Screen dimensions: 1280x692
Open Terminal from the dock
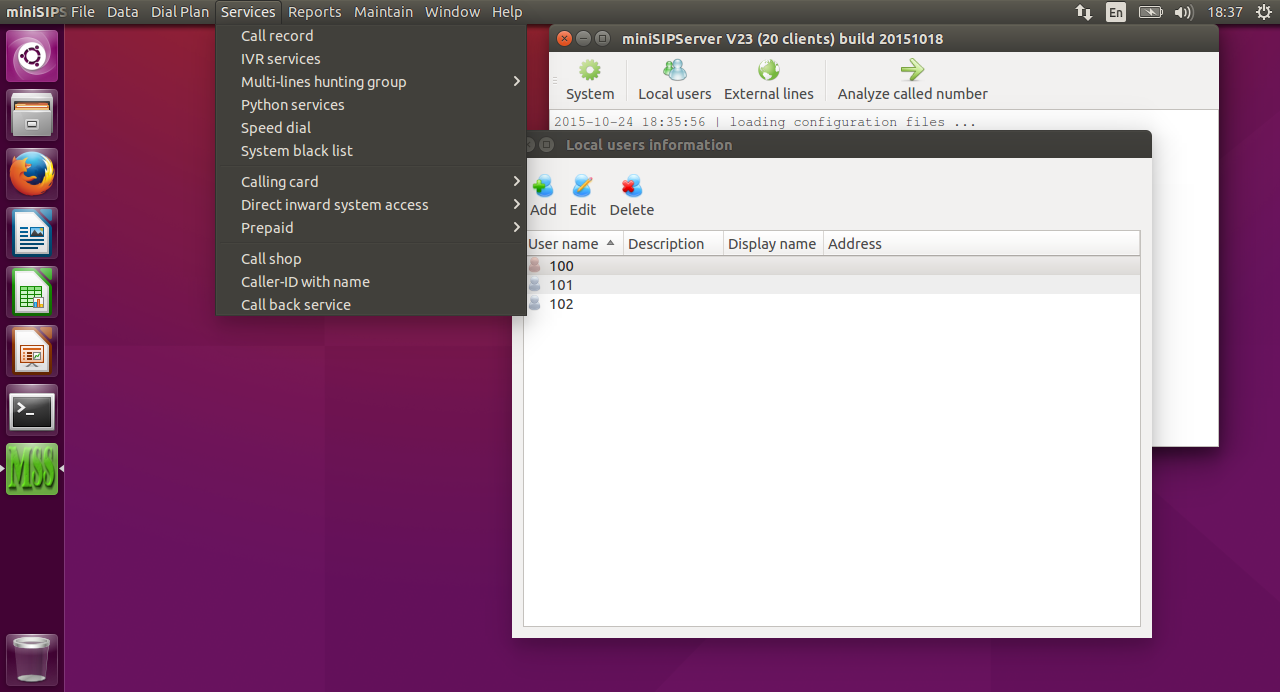coord(32,410)
